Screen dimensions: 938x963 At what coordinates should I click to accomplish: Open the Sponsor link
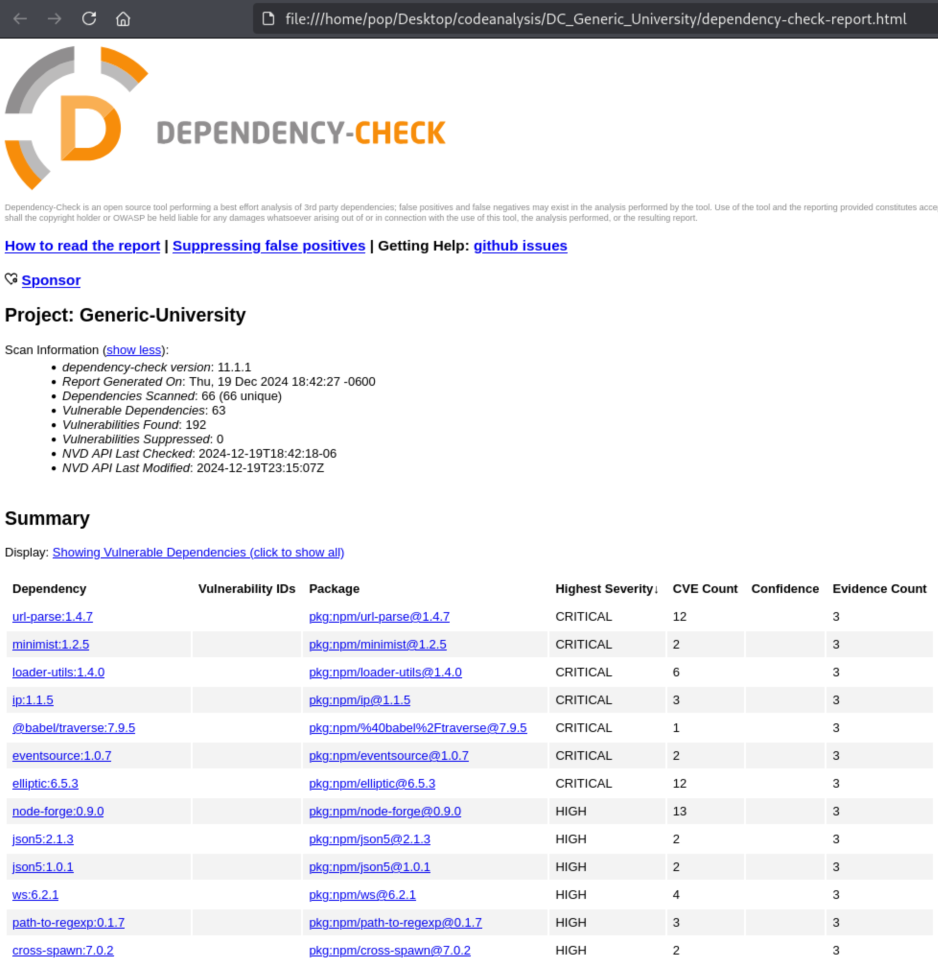(x=51, y=280)
